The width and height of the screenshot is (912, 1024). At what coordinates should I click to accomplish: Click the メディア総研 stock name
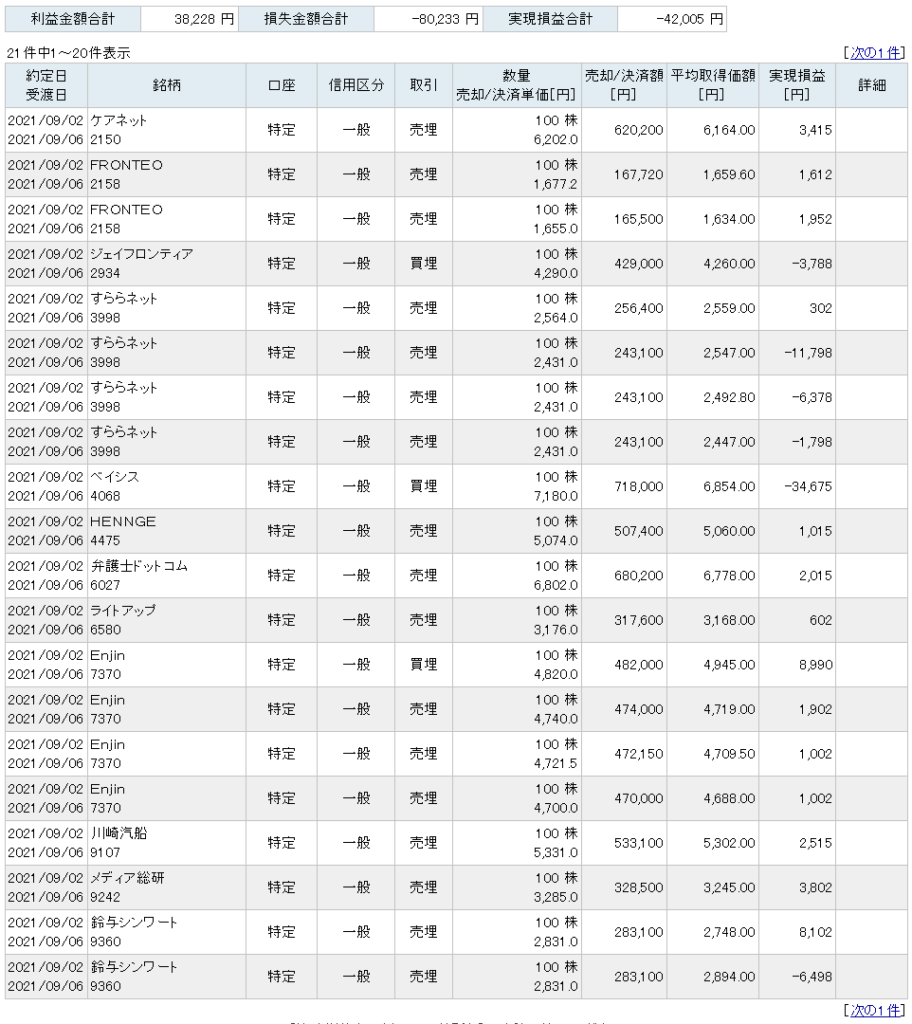tap(127, 878)
